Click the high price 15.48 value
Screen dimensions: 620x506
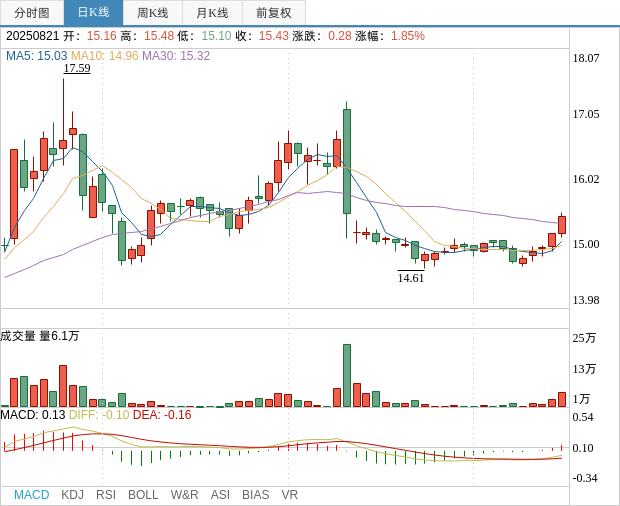pyautogui.click(x=159, y=36)
